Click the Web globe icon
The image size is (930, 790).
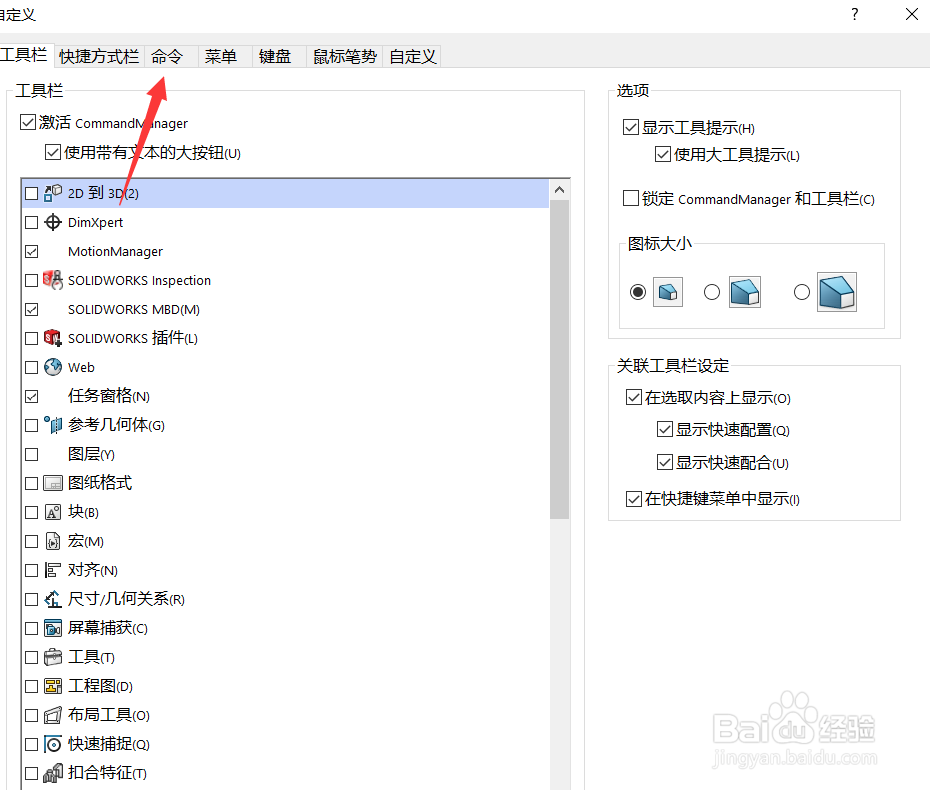(x=53, y=367)
